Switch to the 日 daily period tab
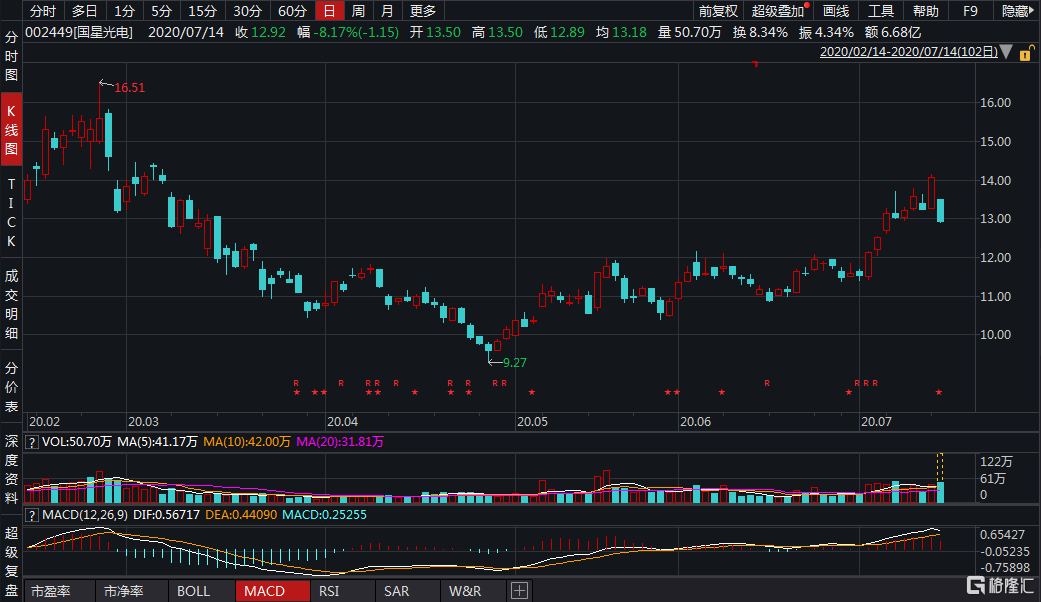This screenshot has height=602, width=1041. pos(329,11)
